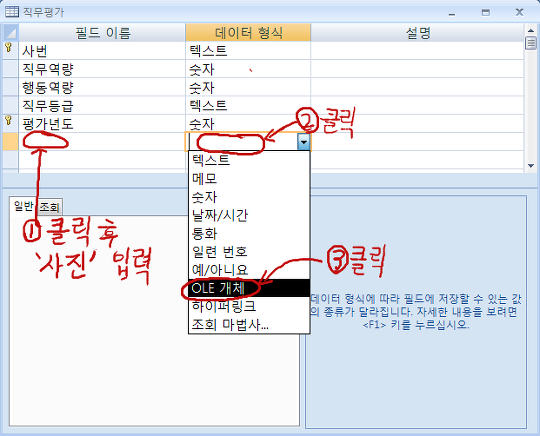Close the 직무평가 window

click(x=519, y=12)
